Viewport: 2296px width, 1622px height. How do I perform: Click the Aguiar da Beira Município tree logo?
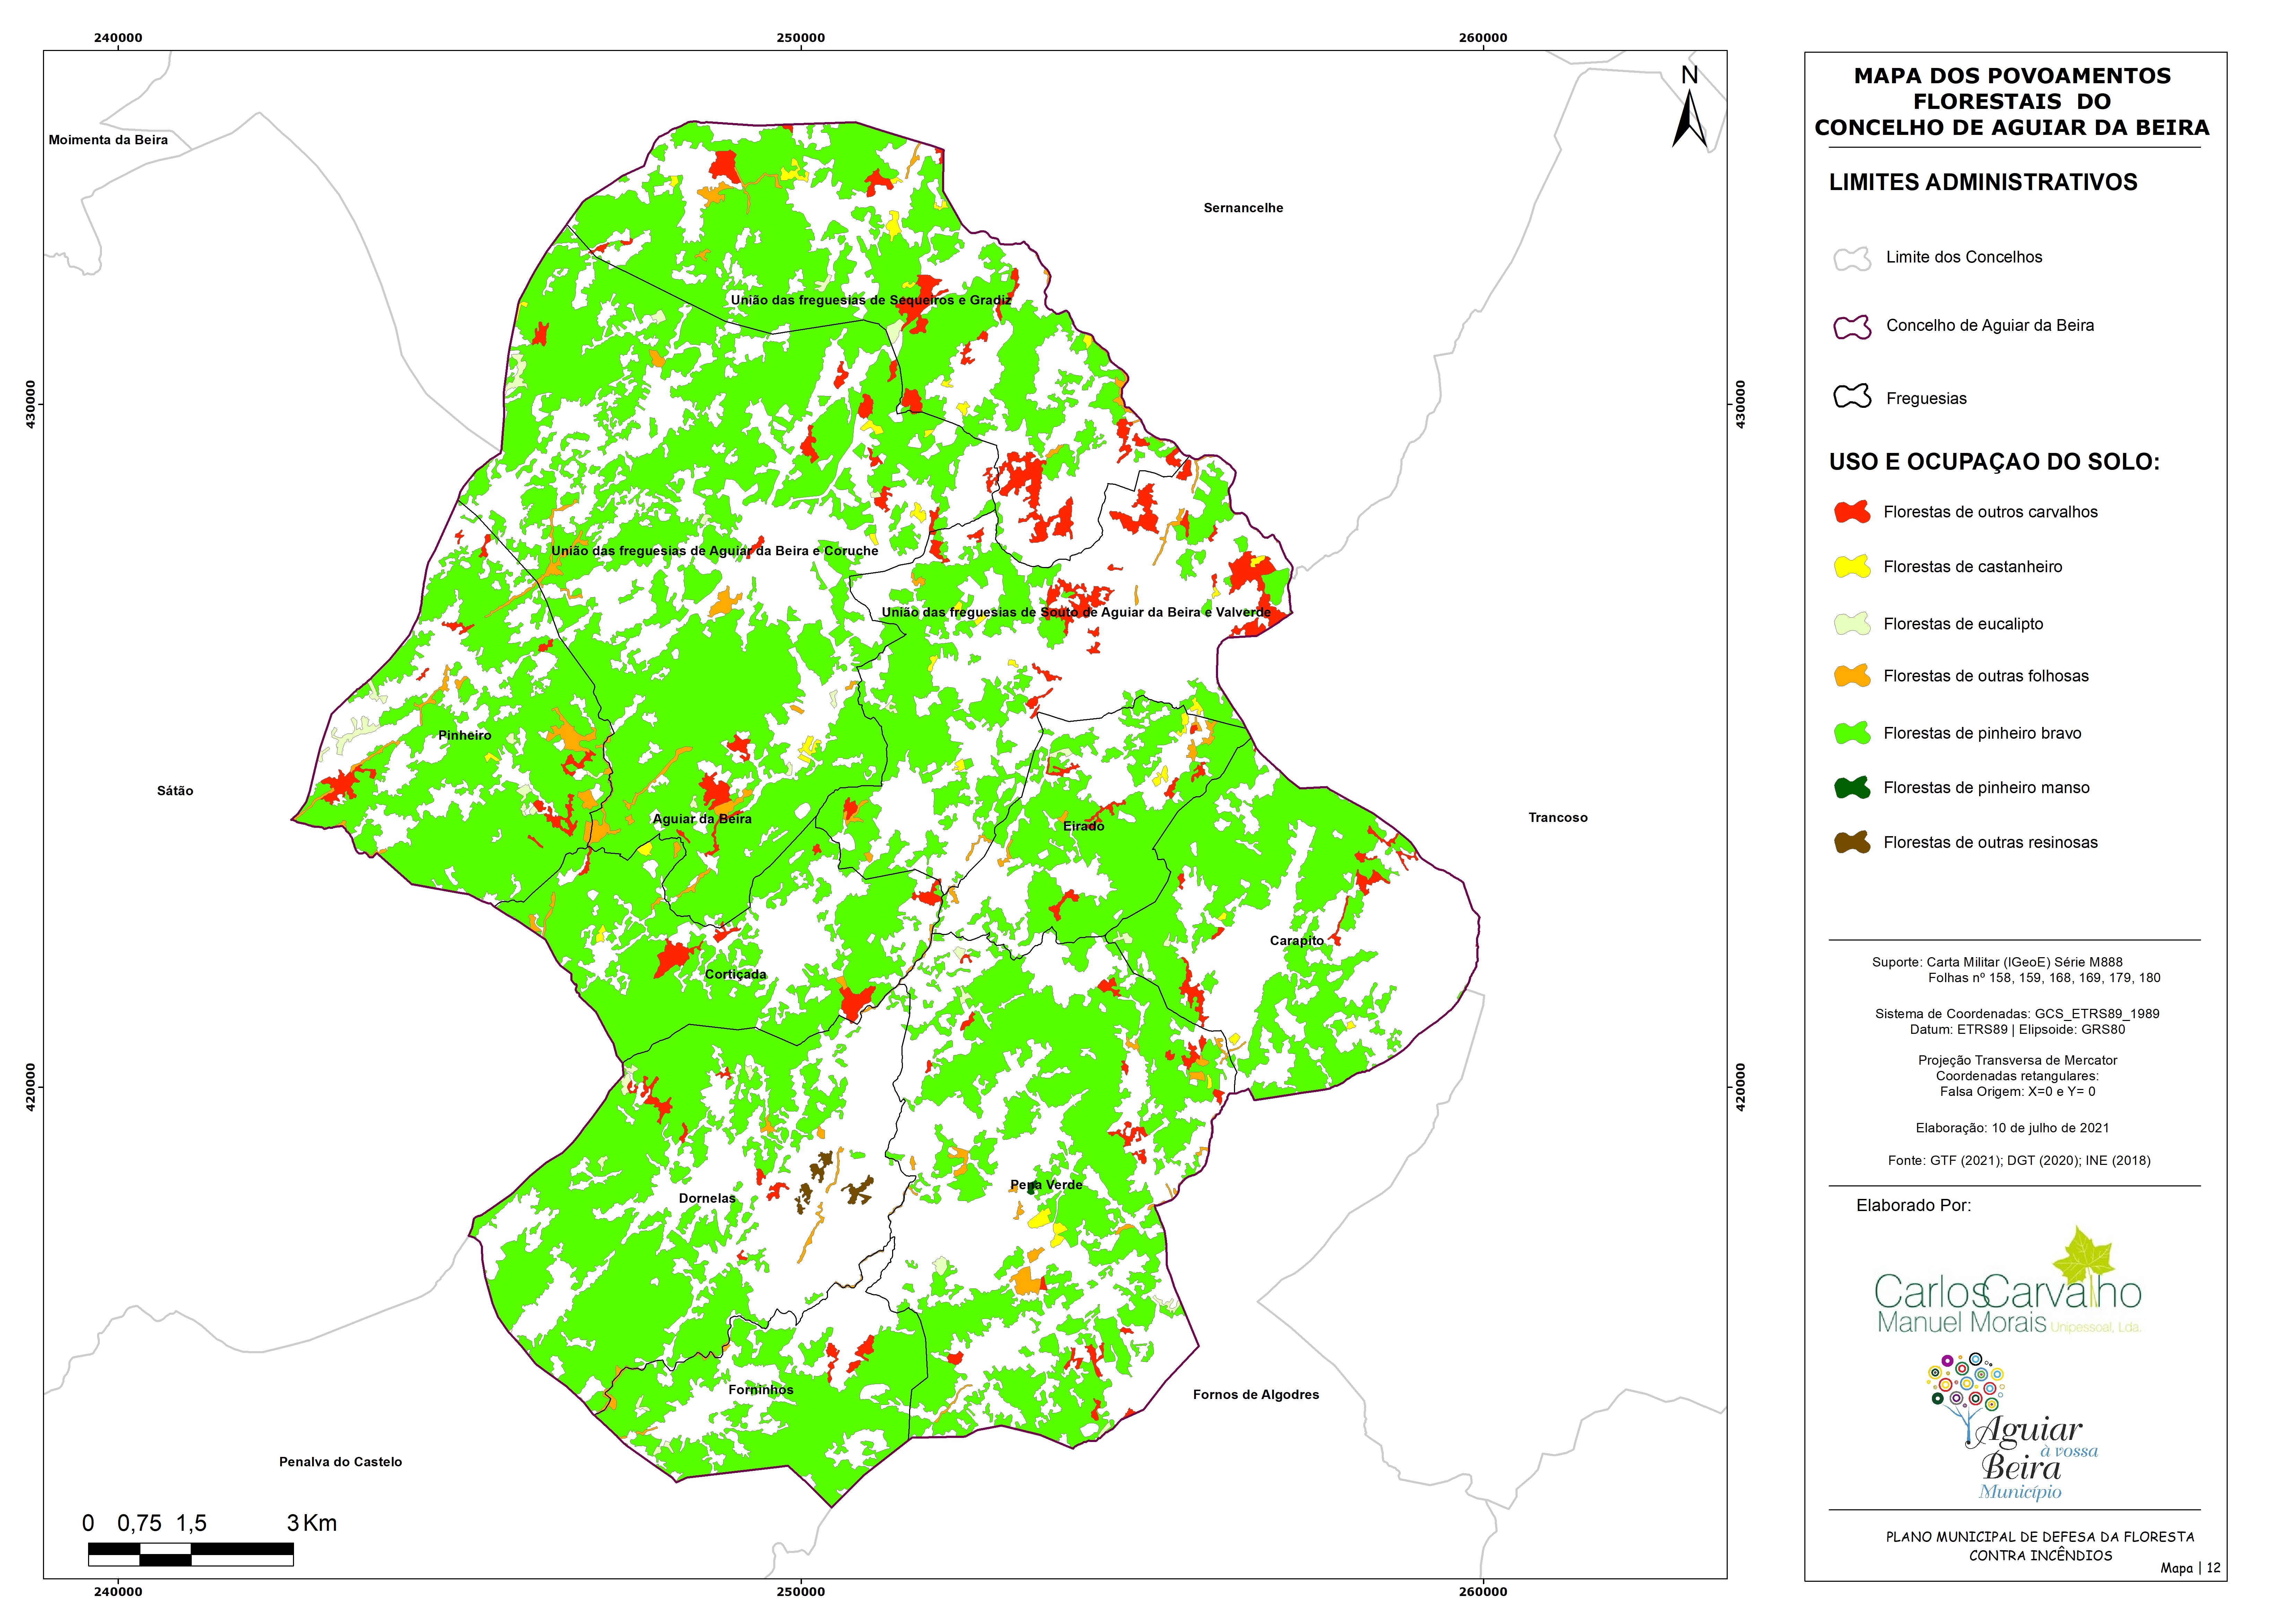coord(2012,1427)
